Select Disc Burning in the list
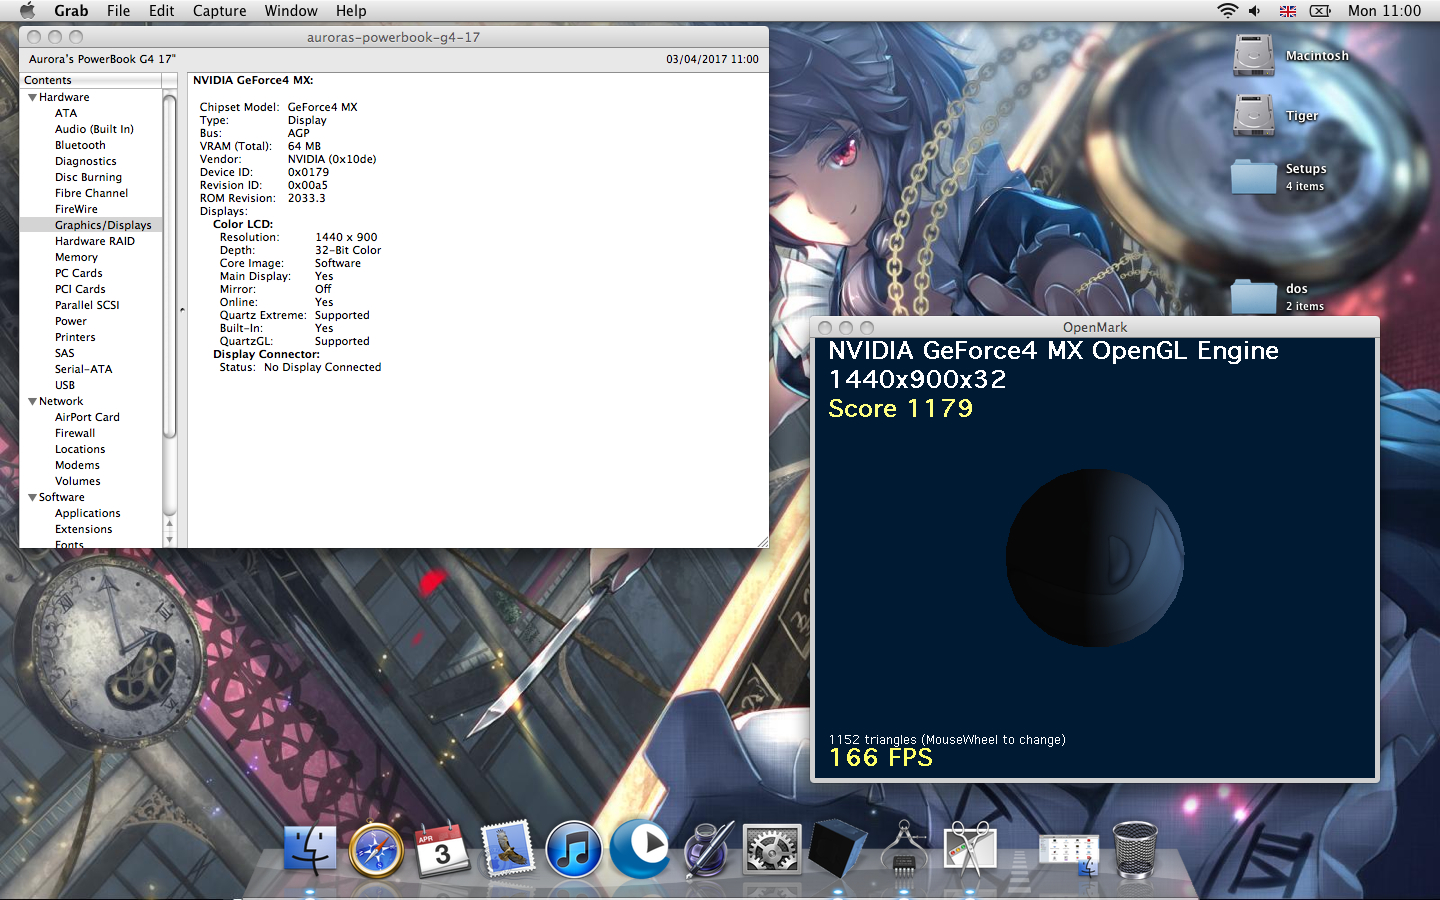 tap(88, 177)
